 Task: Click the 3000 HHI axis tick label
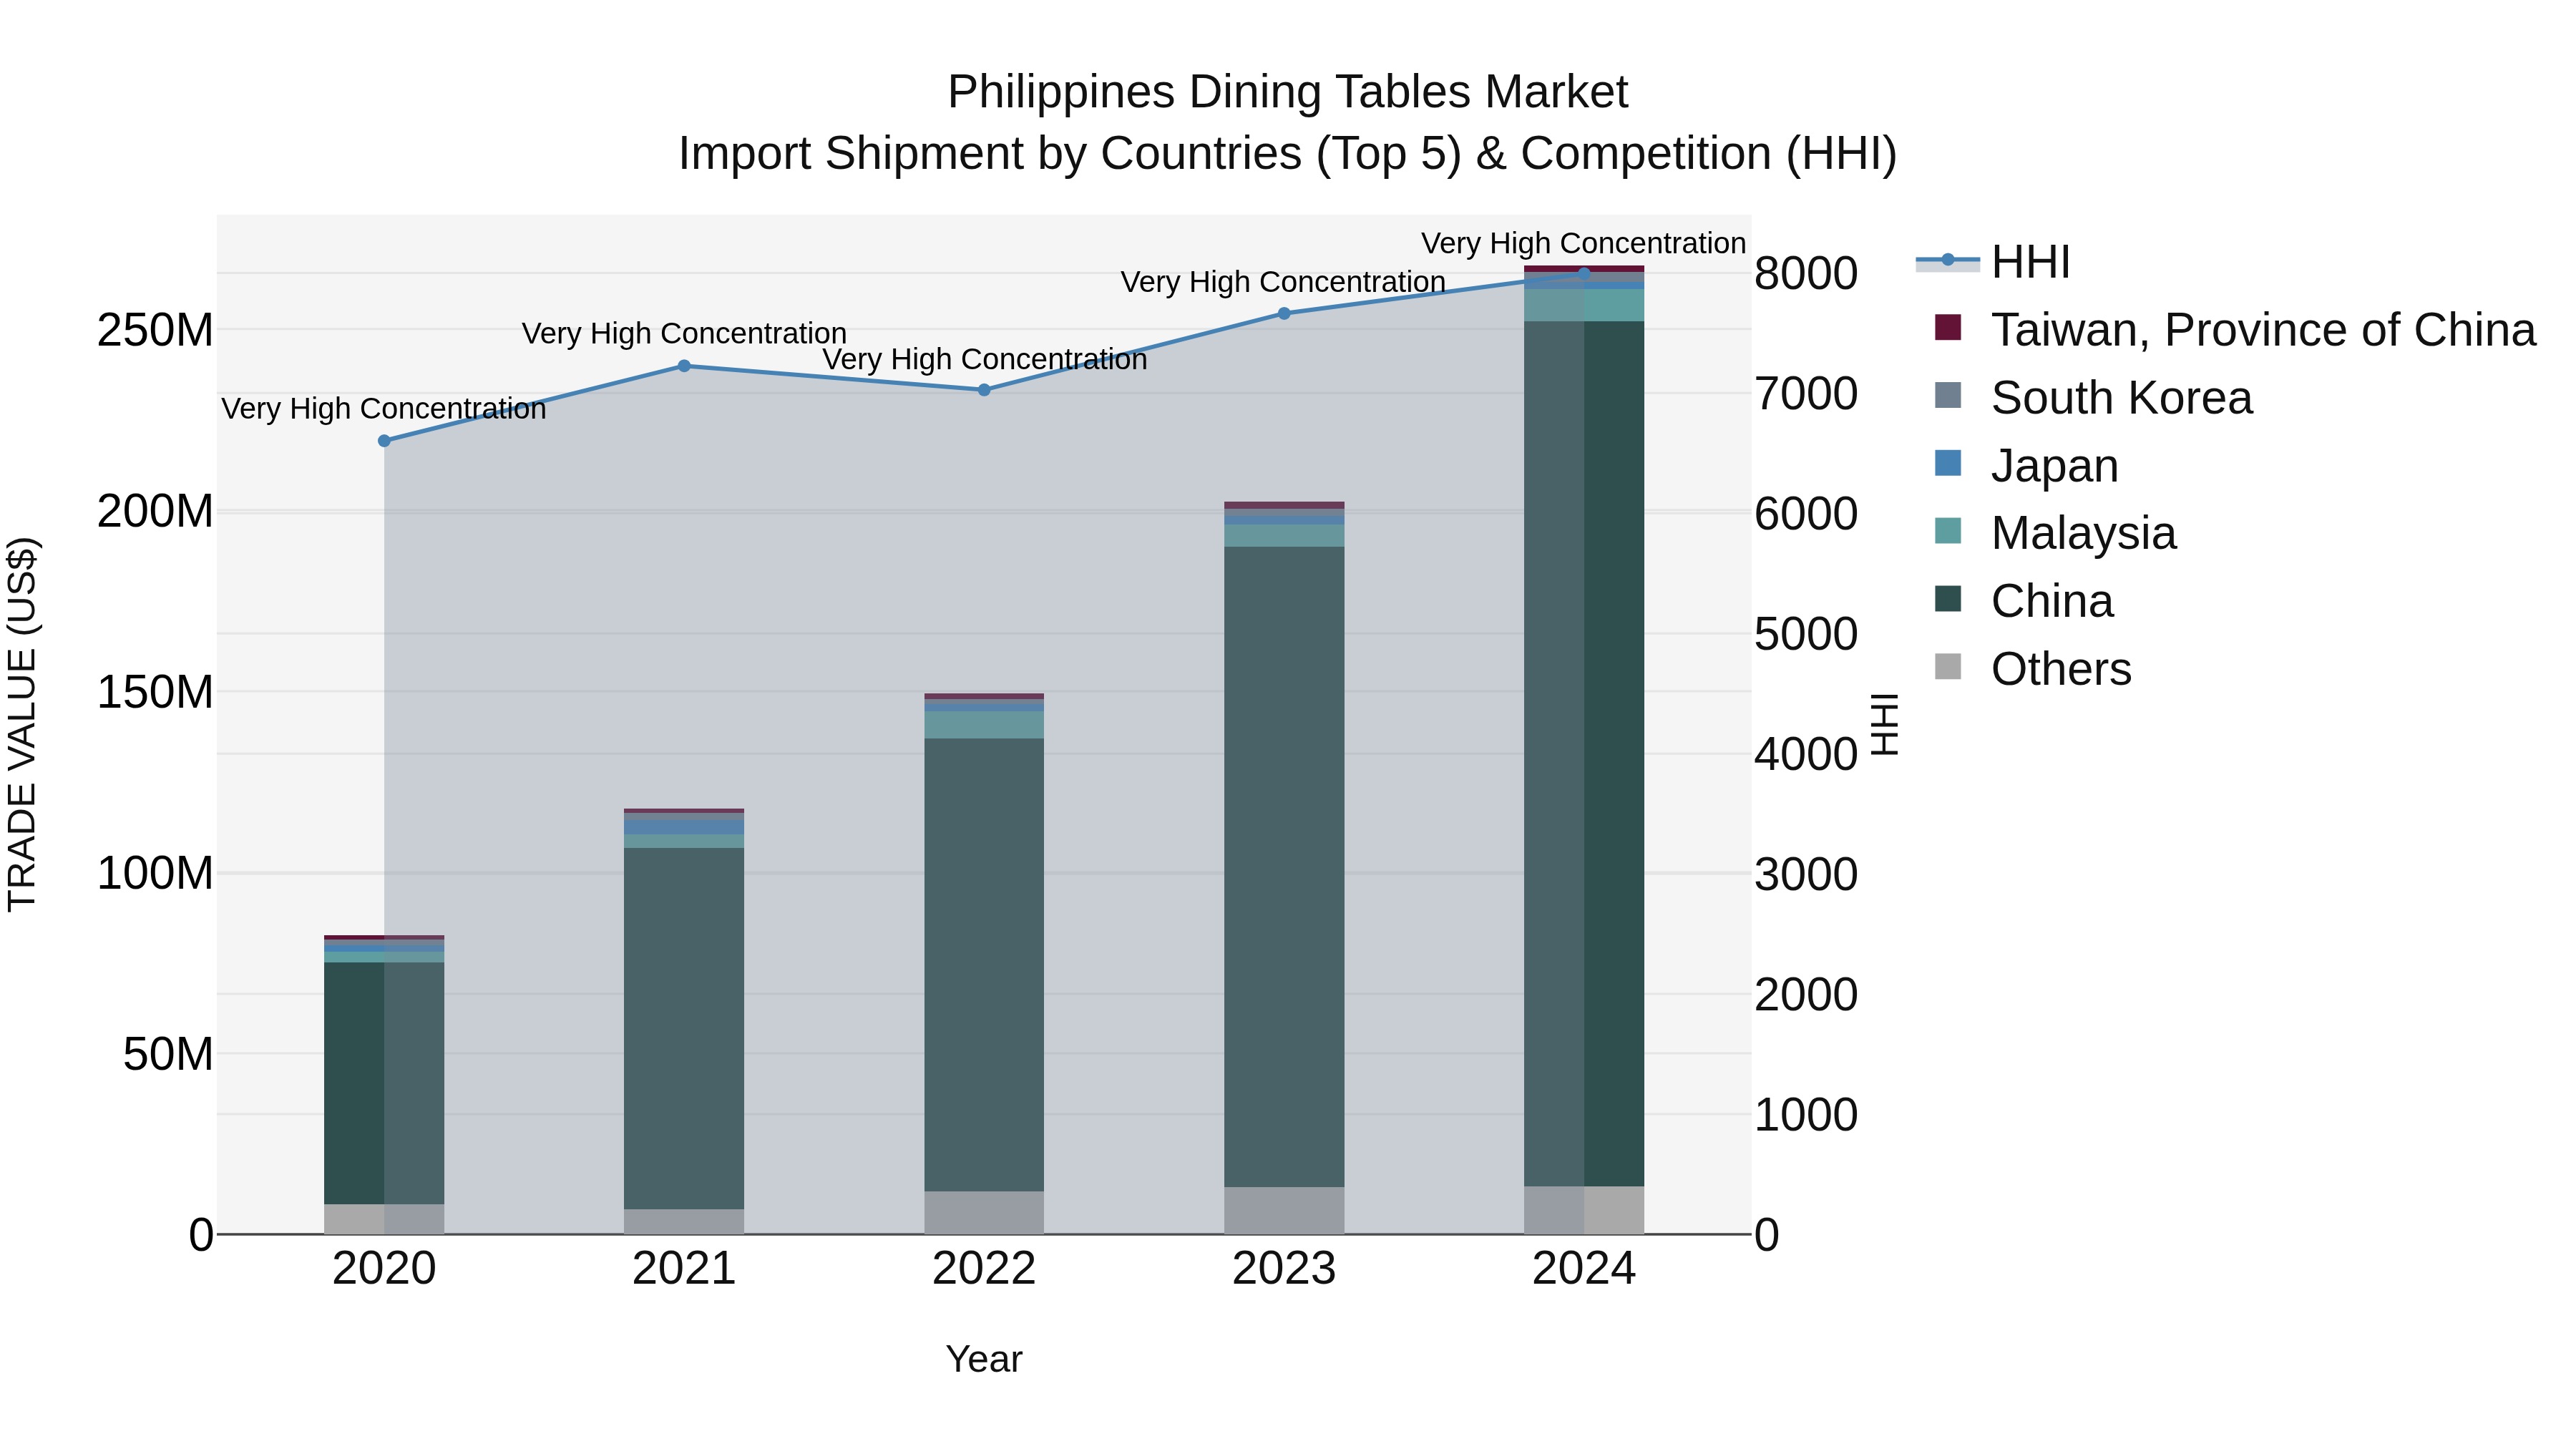[1806, 874]
